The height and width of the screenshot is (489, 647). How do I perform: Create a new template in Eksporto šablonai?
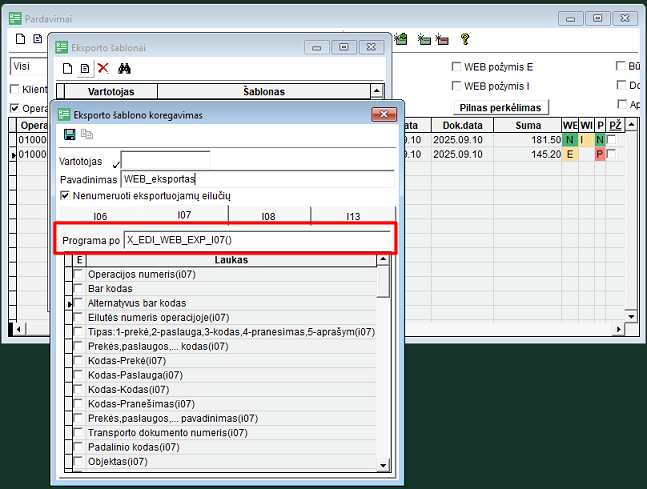point(67,69)
